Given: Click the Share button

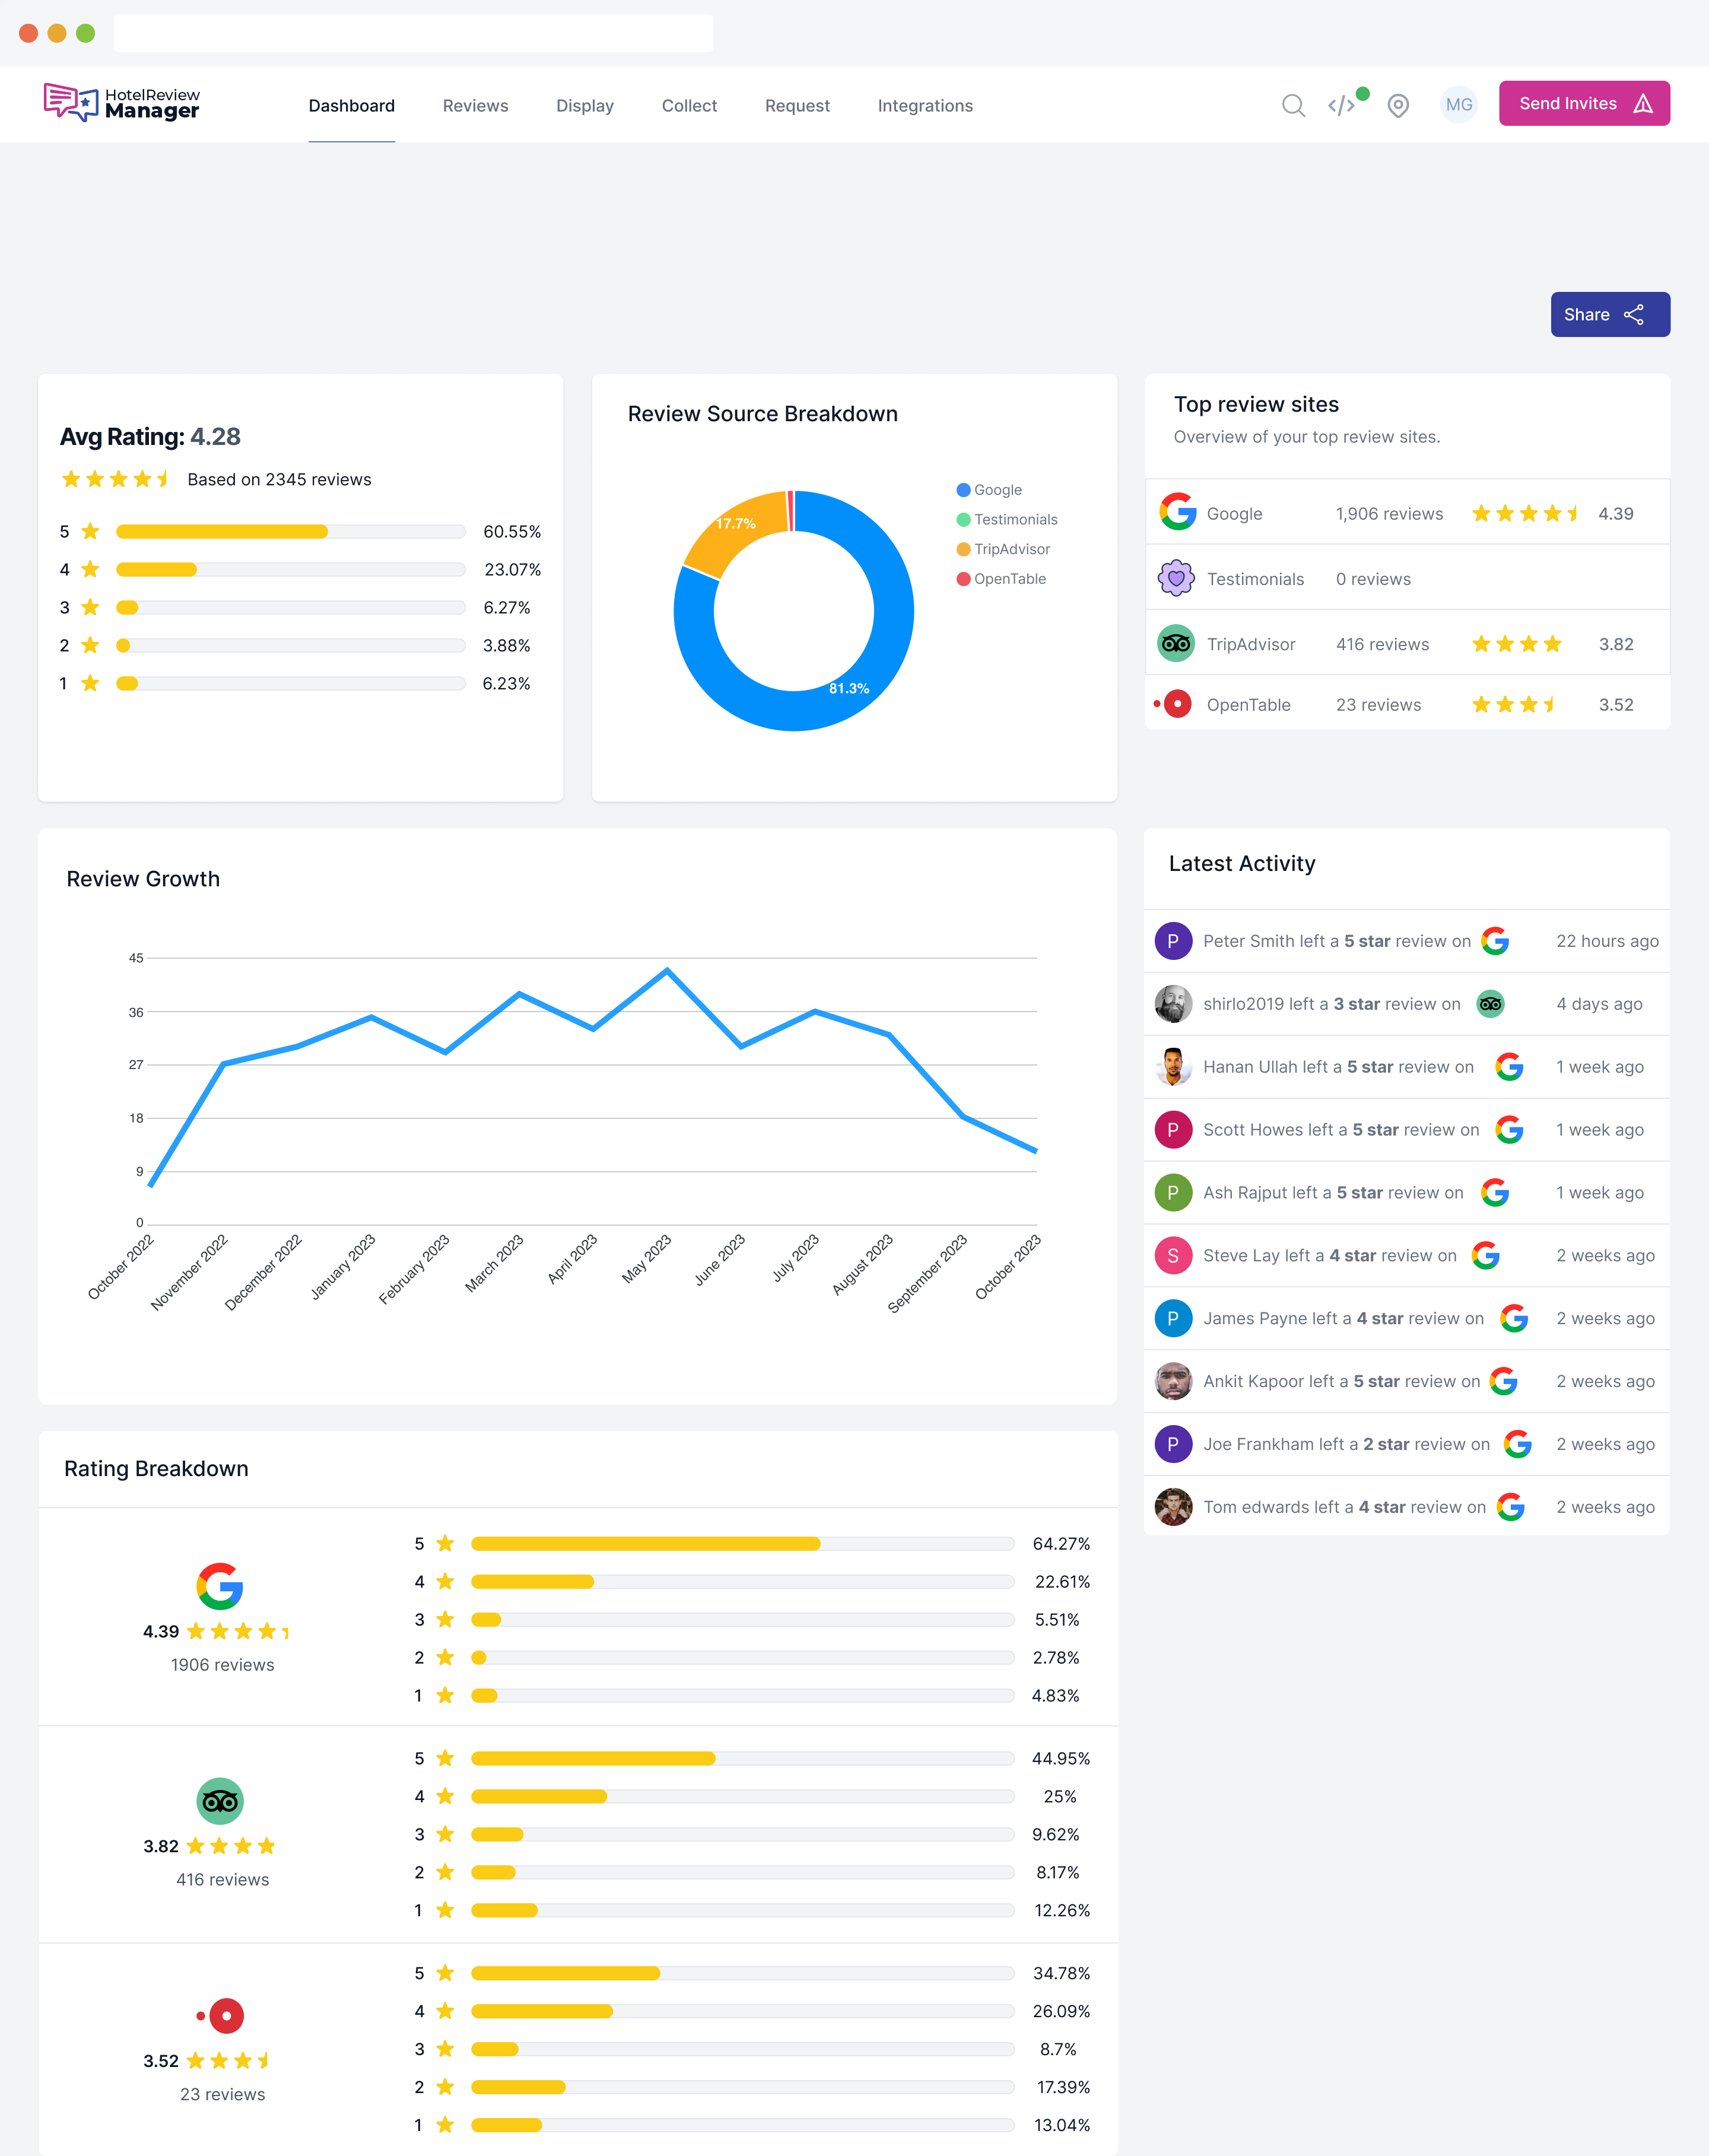Looking at the screenshot, I should (1610, 314).
